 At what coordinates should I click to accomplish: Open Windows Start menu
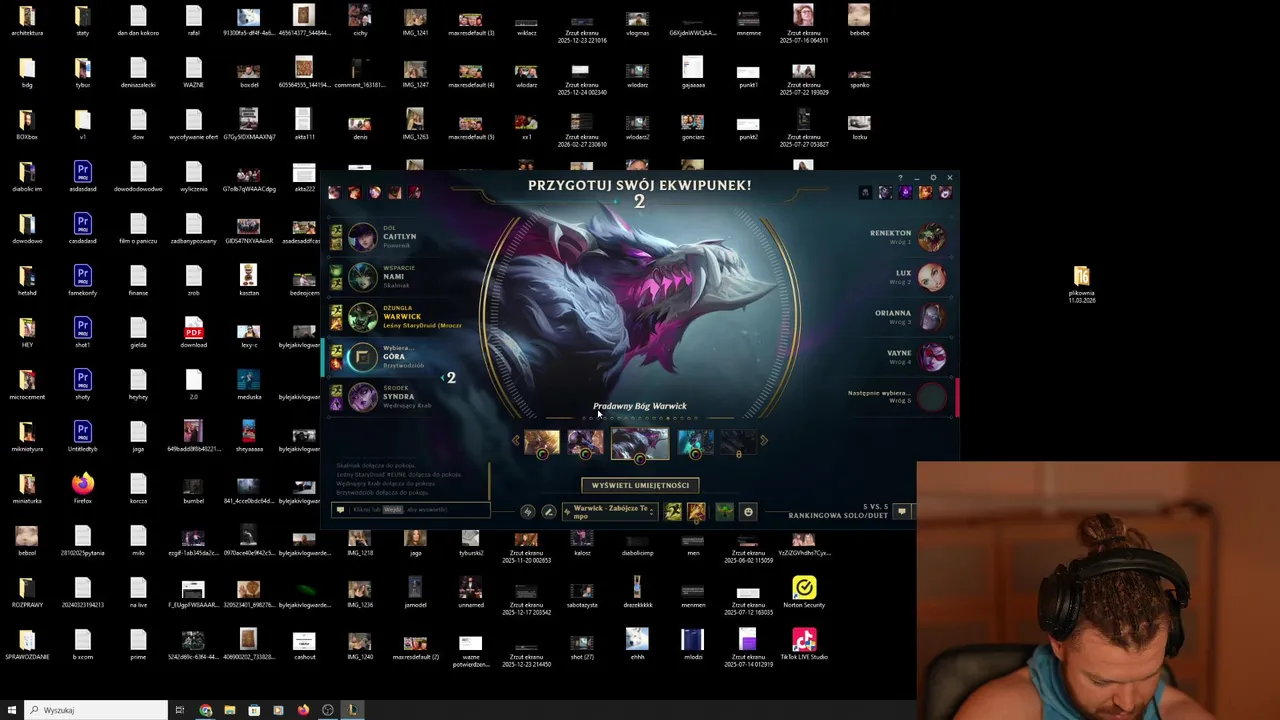(x=12, y=710)
